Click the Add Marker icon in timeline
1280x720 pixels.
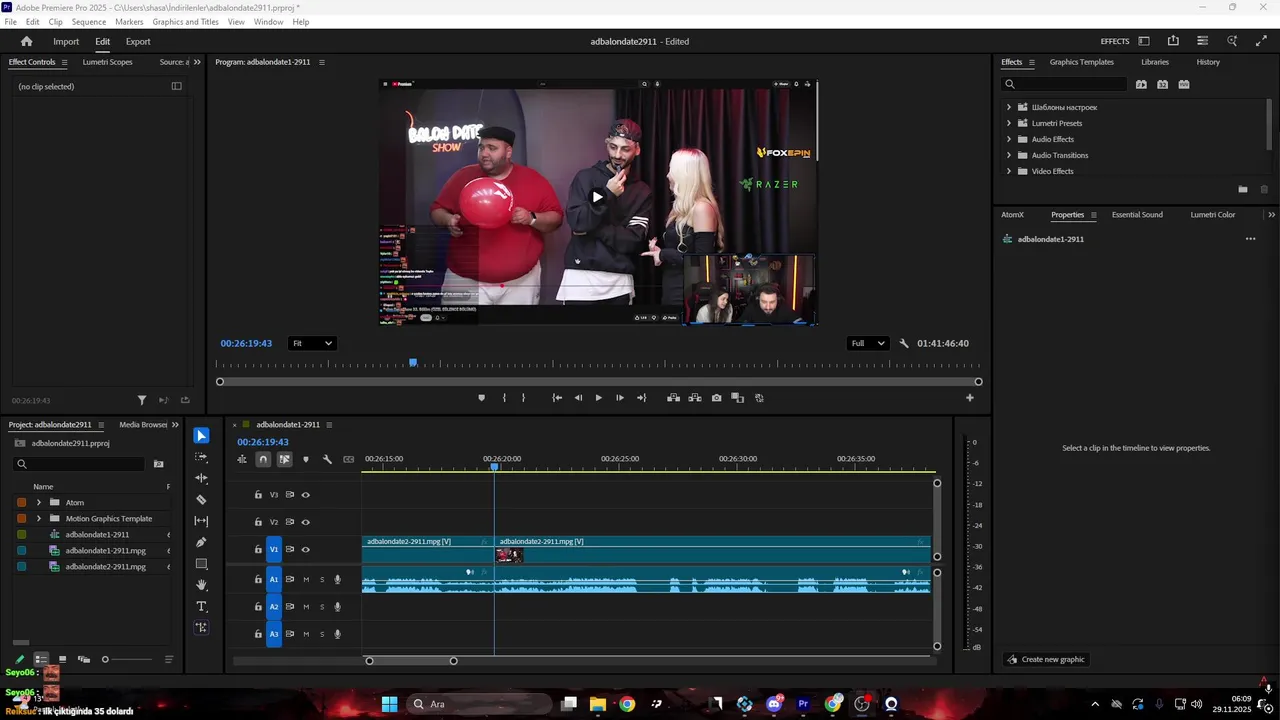pyautogui.click(x=305, y=460)
